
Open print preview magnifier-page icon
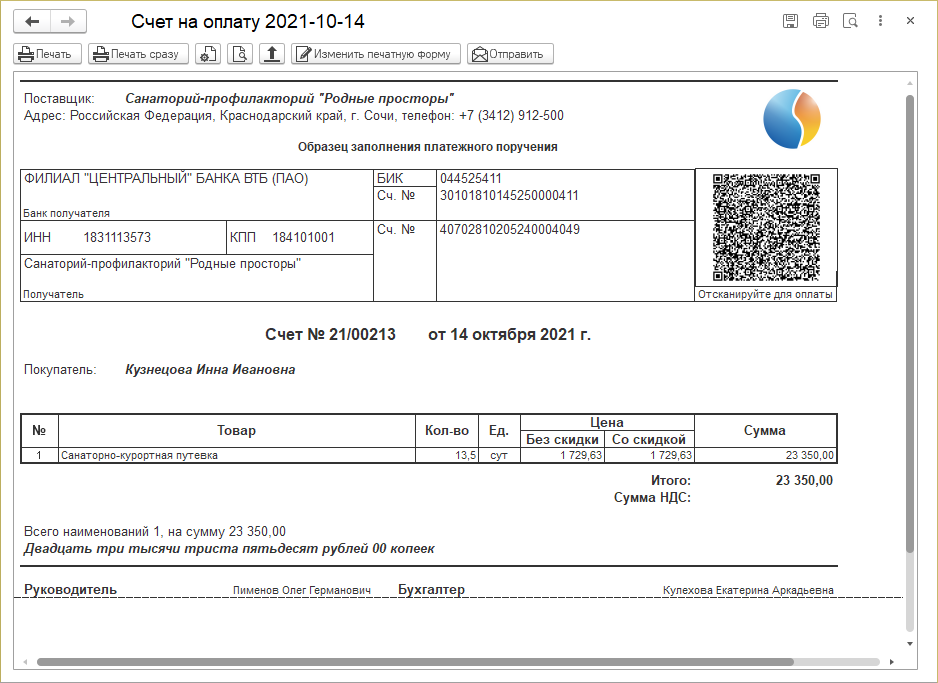tap(240, 54)
